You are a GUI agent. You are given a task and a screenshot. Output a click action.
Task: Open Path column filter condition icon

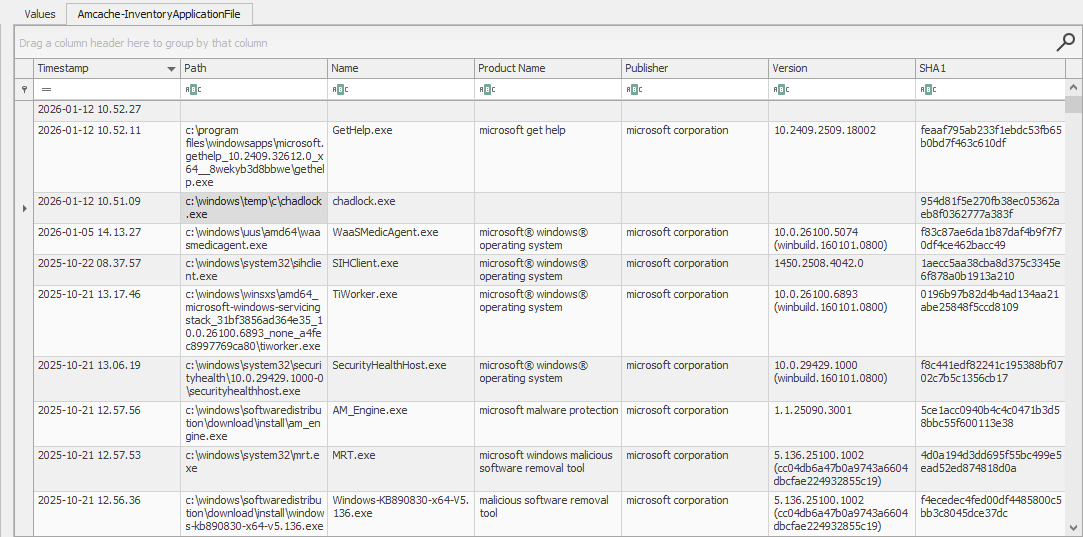(x=191, y=89)
